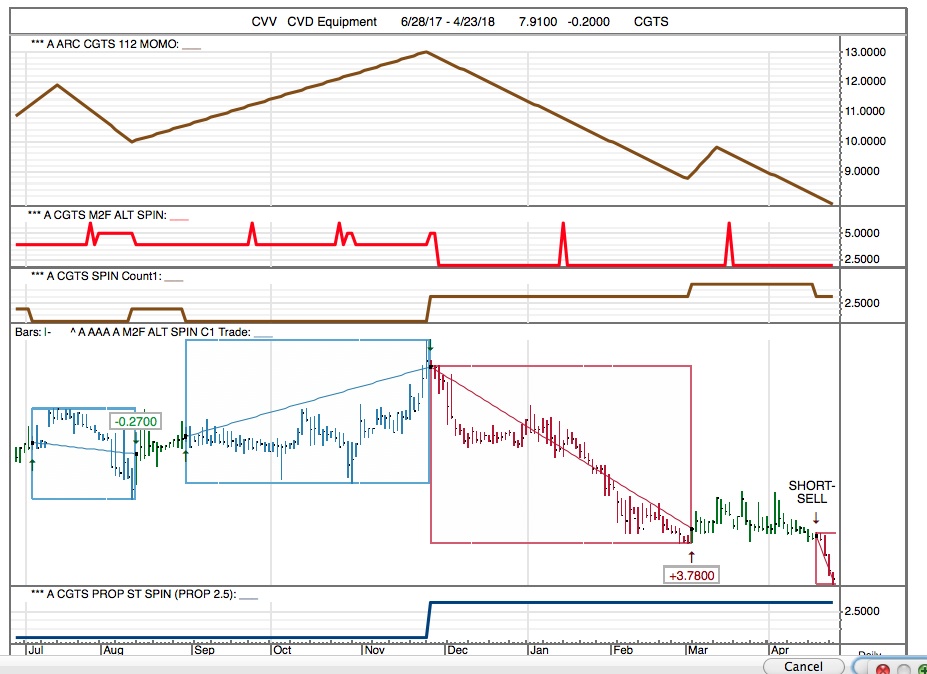Click the grey minimize button near Cancel

[902, 669]
